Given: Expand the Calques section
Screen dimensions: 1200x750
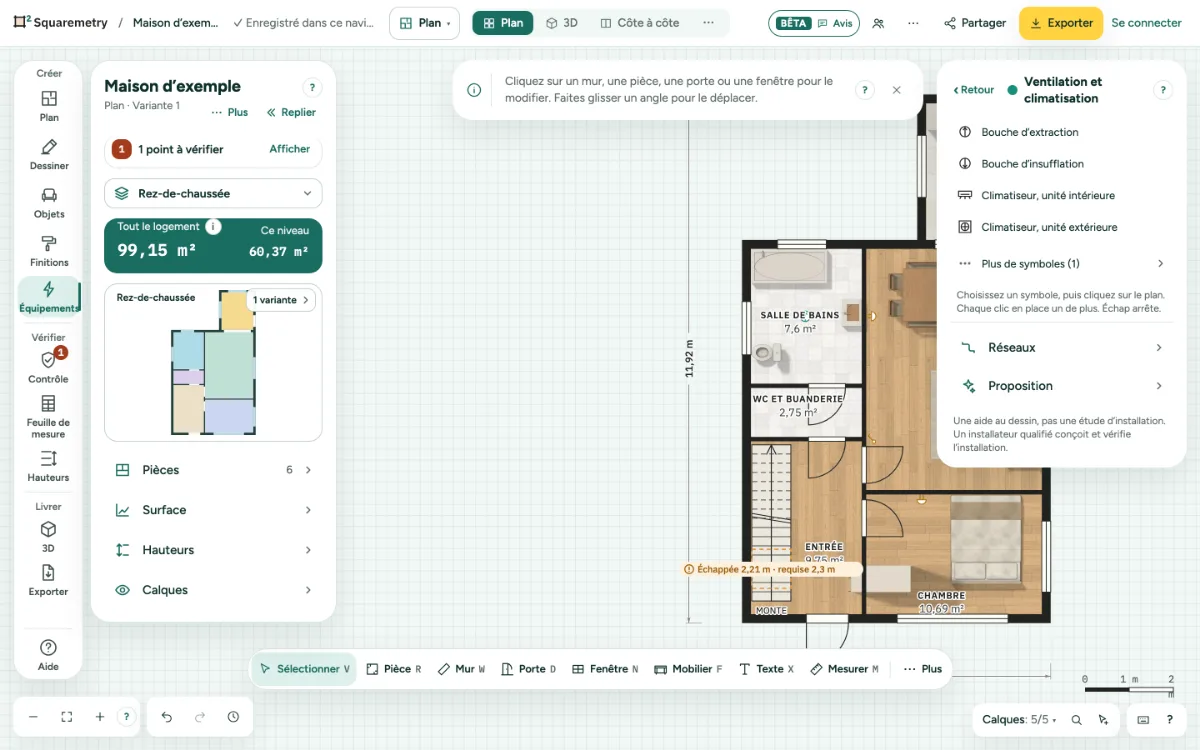Looking at the screenshot, I should tap(213, 590).
